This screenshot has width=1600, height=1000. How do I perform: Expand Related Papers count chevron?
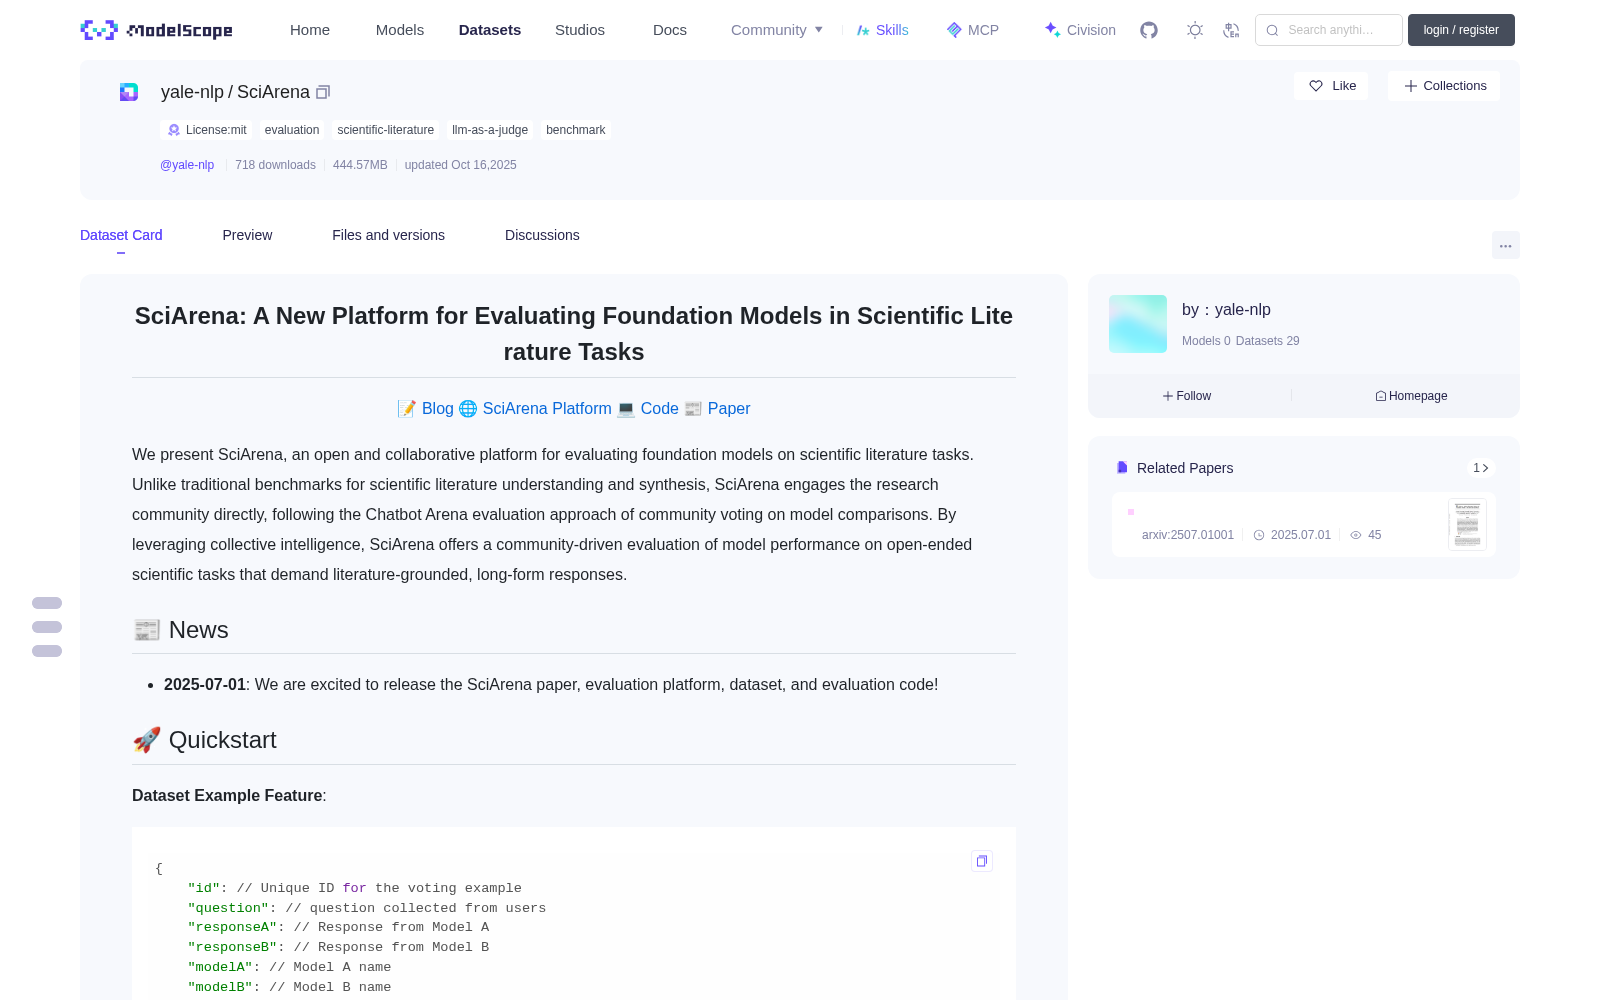[1481, 468]
